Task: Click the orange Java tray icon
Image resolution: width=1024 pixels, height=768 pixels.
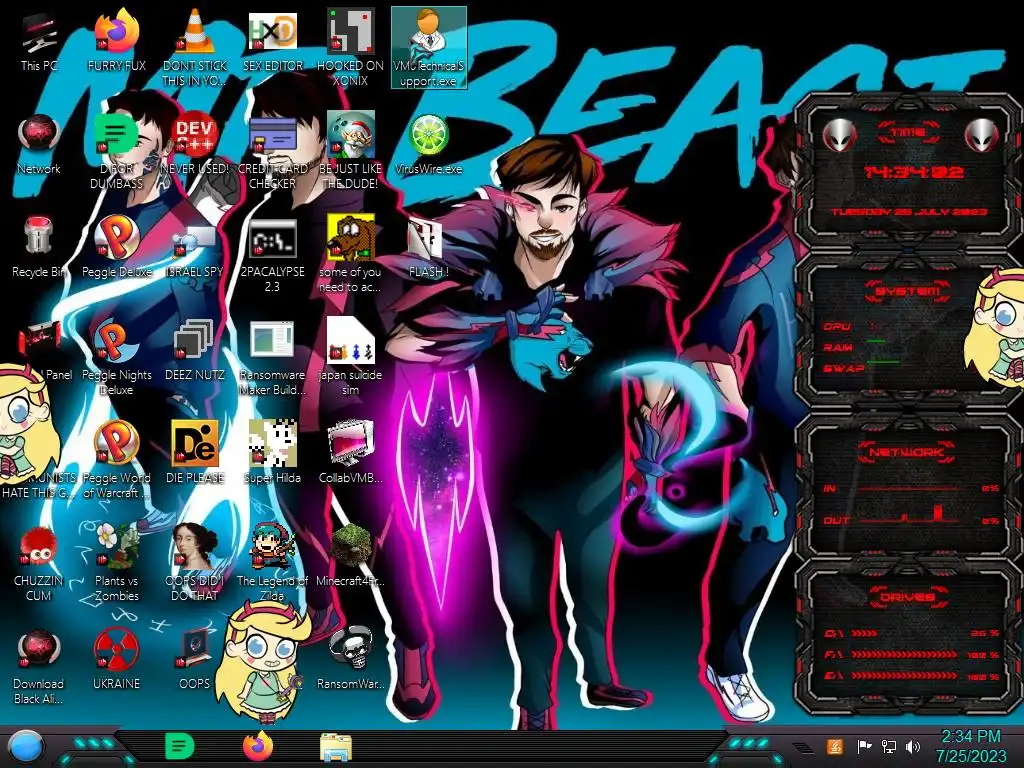Action: point(835,746)
